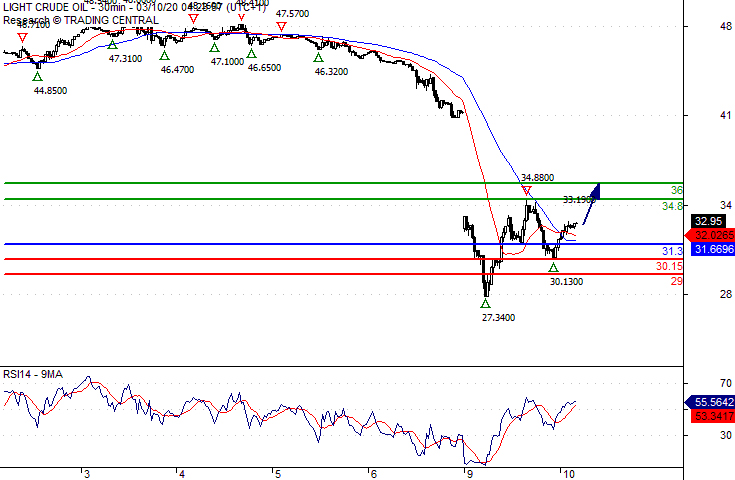735x480 pixels.
Task: Click the green triangle marker above 27.3400
Action: click(x=486, y=303)
